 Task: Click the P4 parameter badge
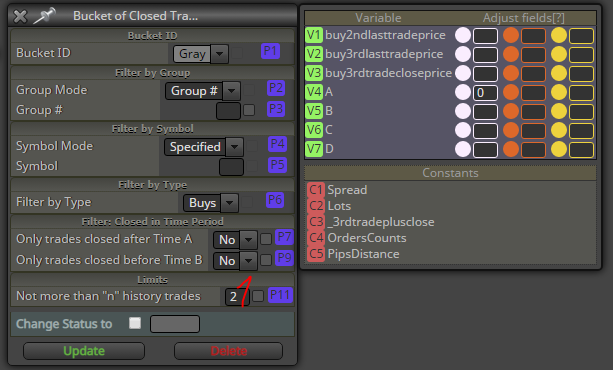point(278,144)
